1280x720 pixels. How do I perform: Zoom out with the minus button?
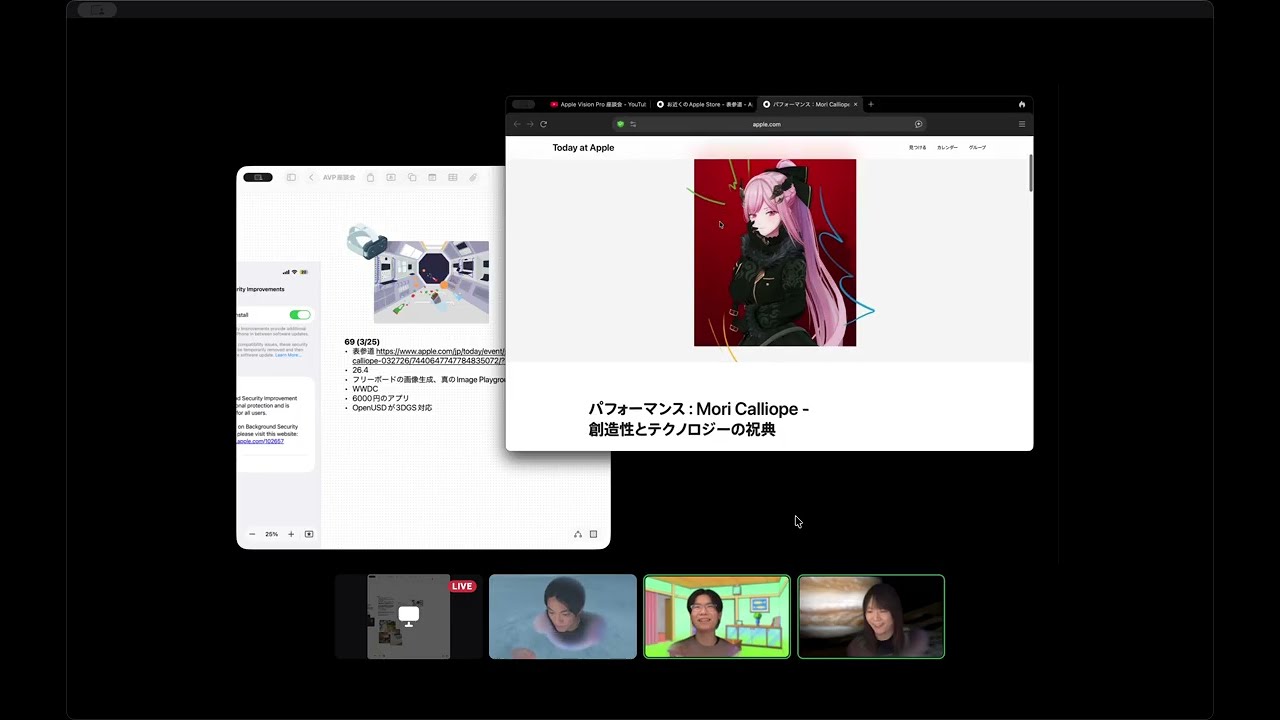[252, 534]
